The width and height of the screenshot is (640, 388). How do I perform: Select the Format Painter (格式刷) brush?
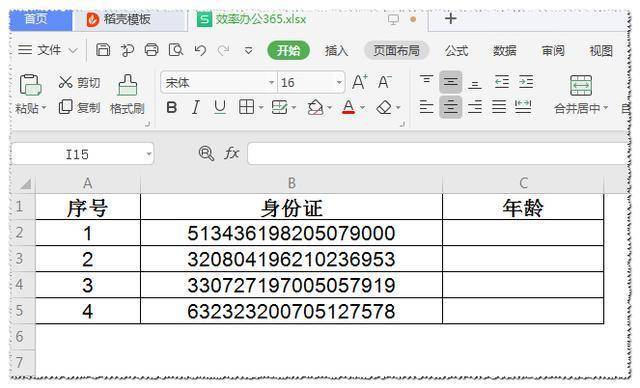click(127, 95)
